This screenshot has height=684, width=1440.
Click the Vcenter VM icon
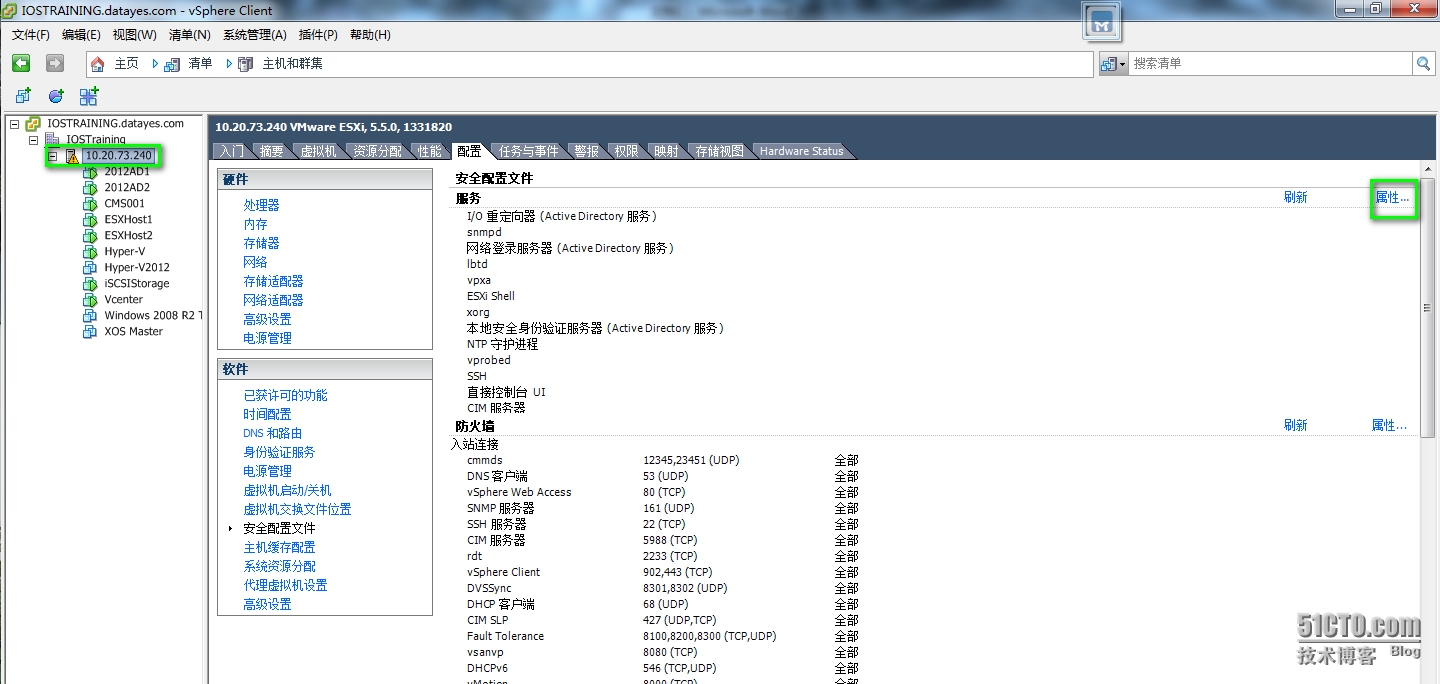tap(91, 300)
